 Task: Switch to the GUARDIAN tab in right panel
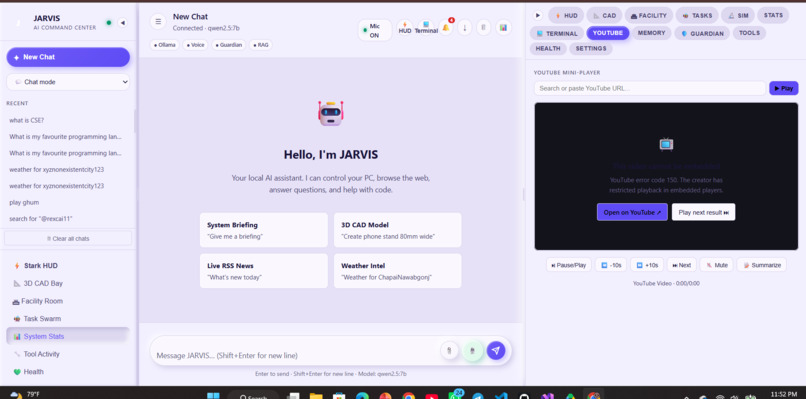coord(702,33)
